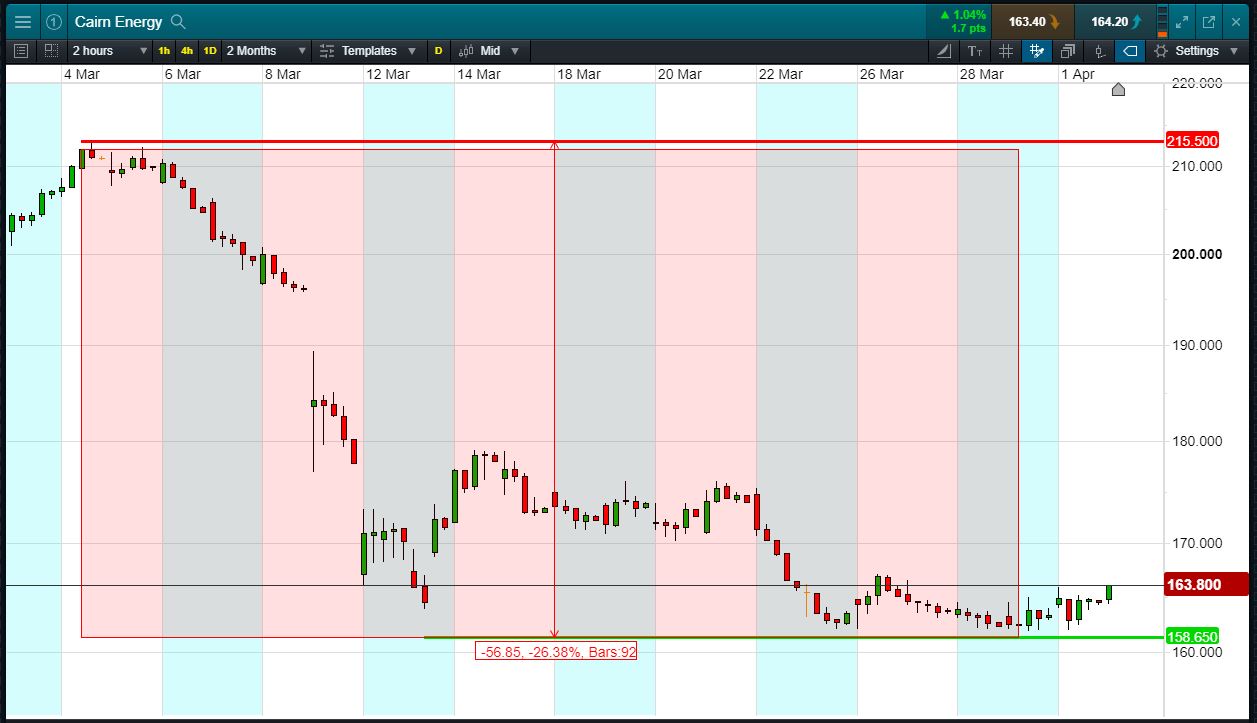1257x723 pixels.
Task: Expand chart to full screen
Action: pos(1182,21)
